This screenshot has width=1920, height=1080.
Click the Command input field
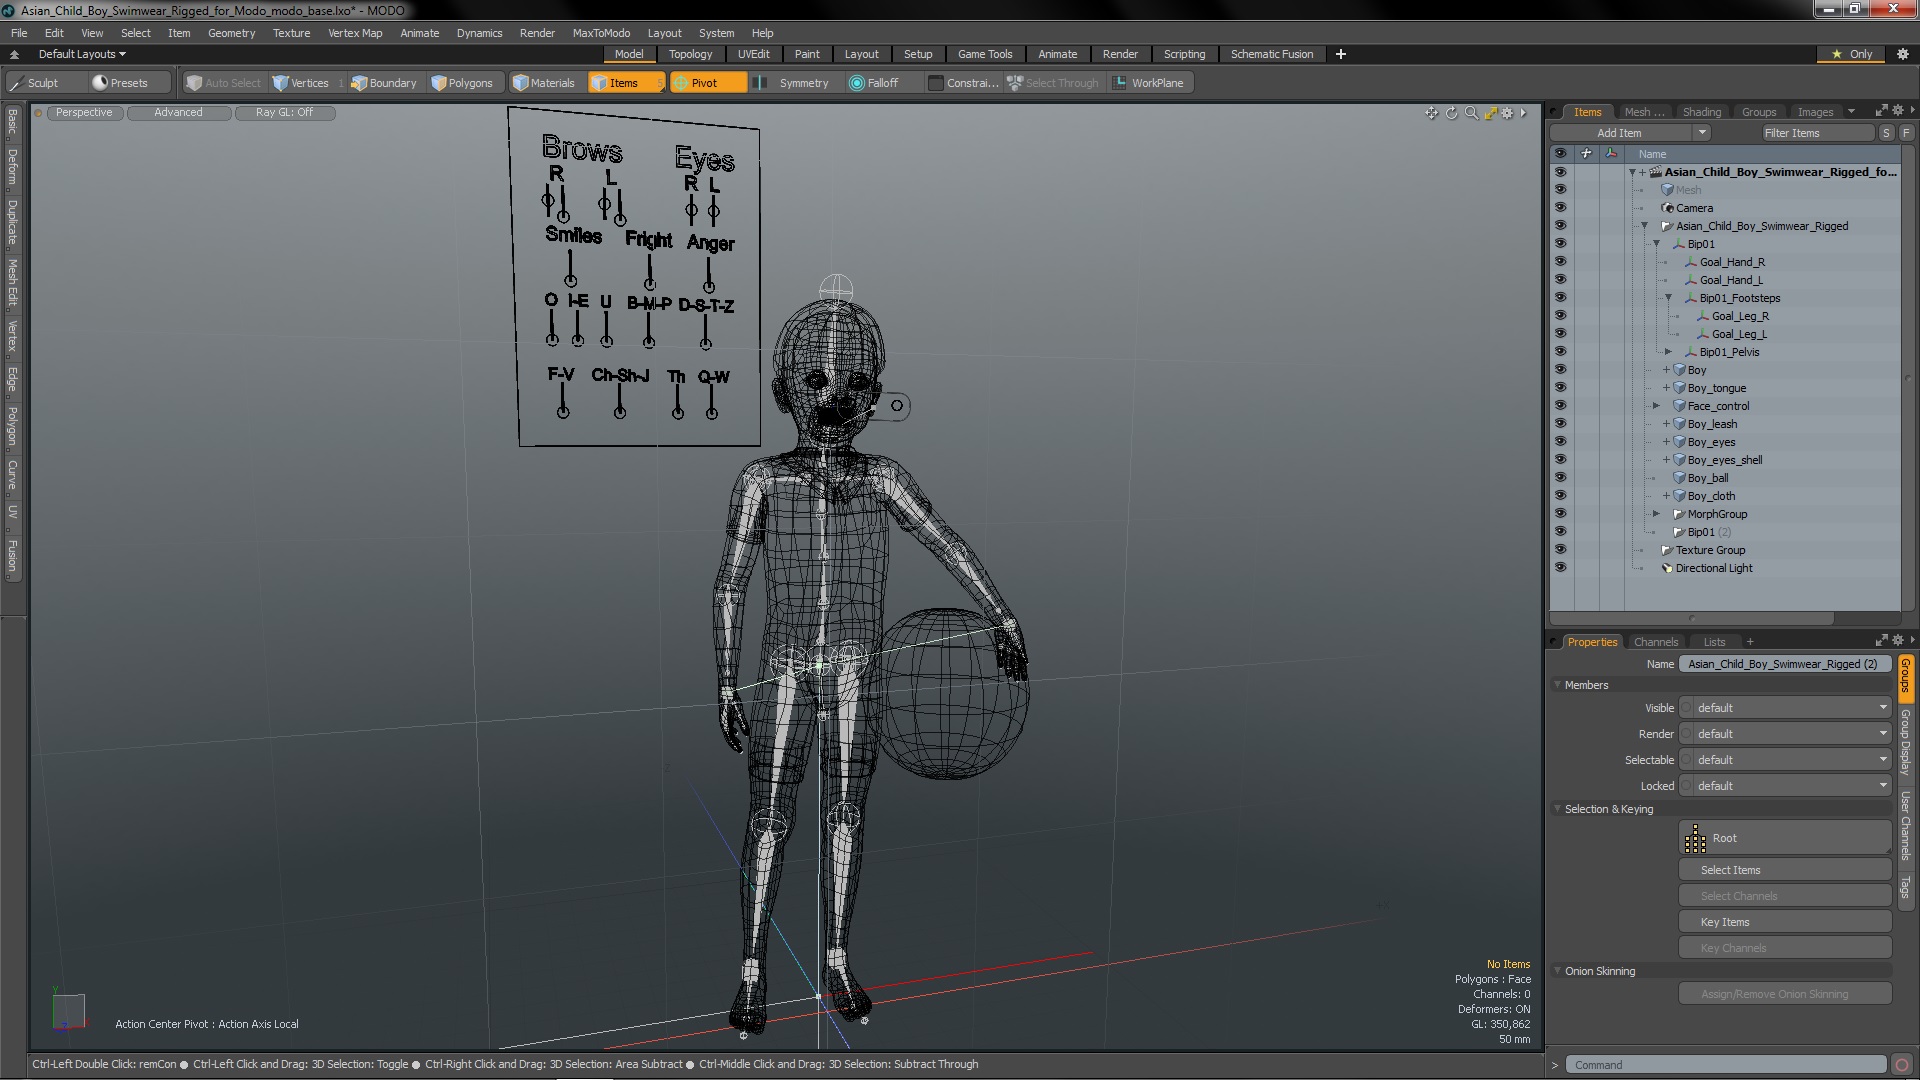pyautogui.click(x=1726, y=1065)
